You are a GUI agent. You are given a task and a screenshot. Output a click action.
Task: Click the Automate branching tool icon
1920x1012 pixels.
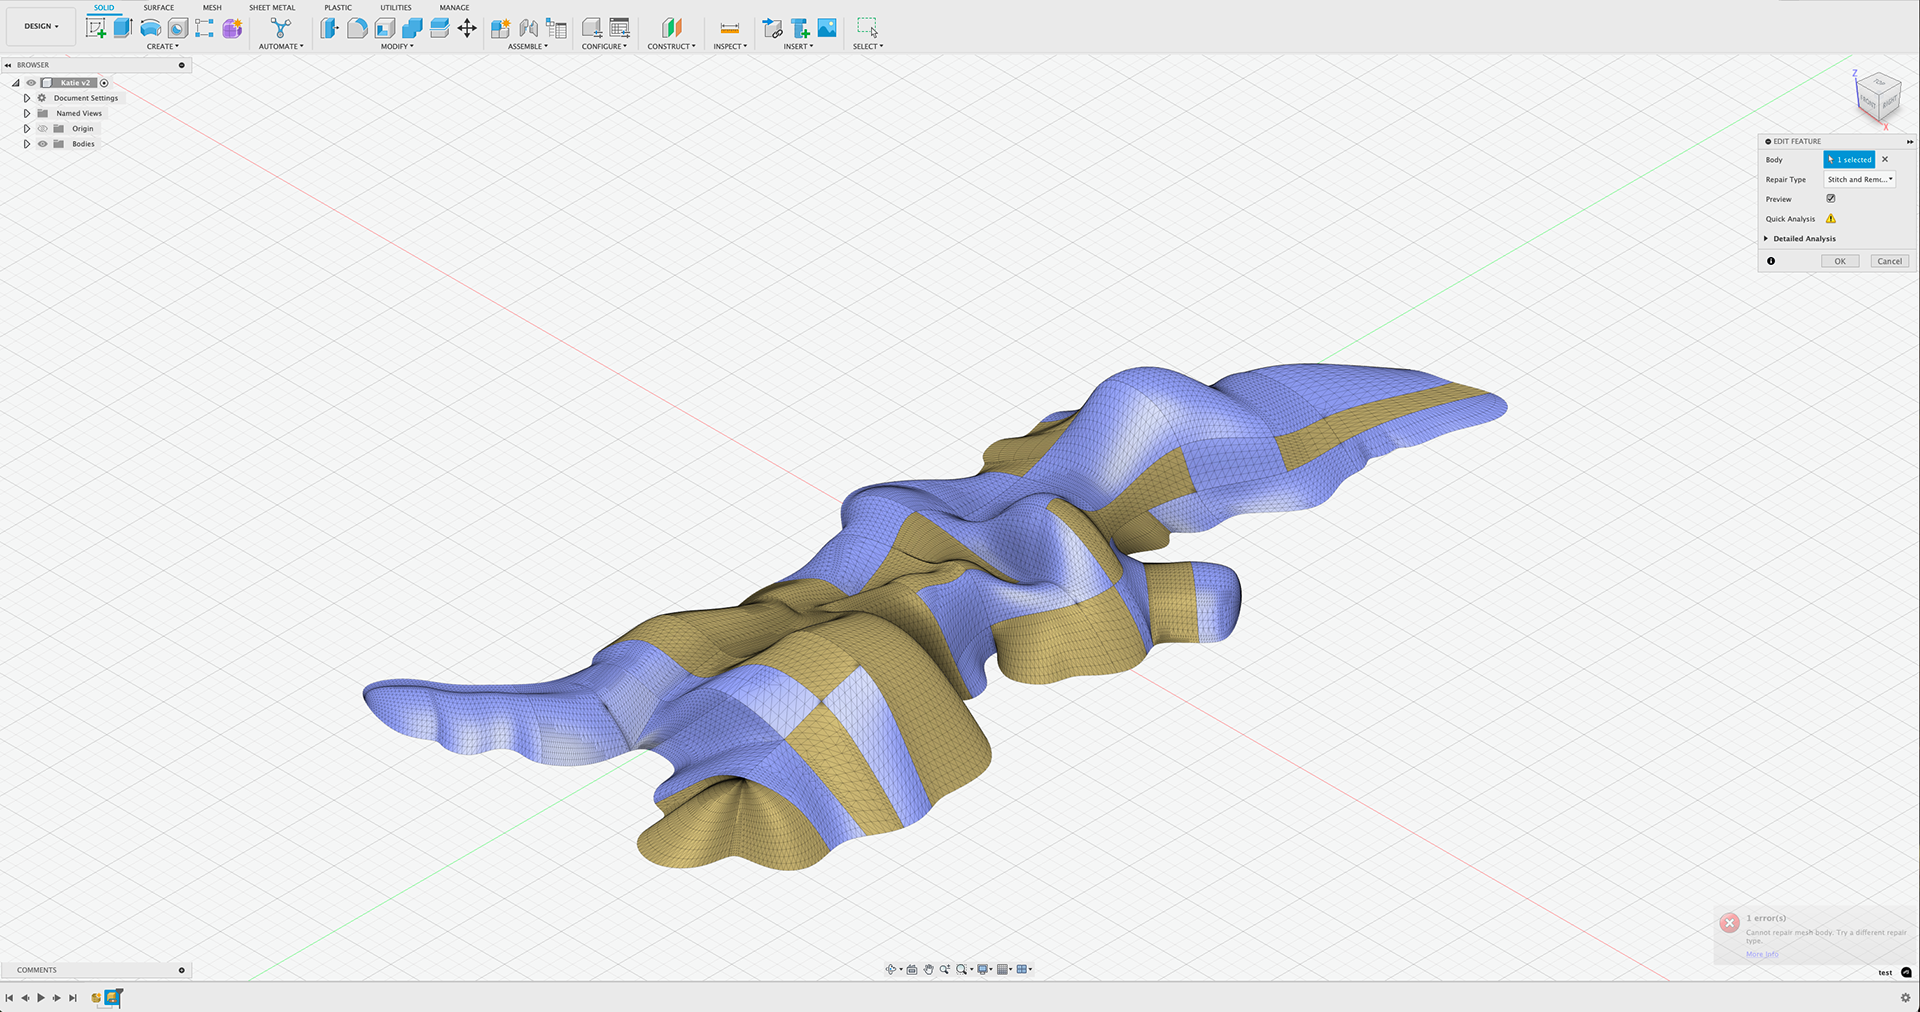coord(281,28)
